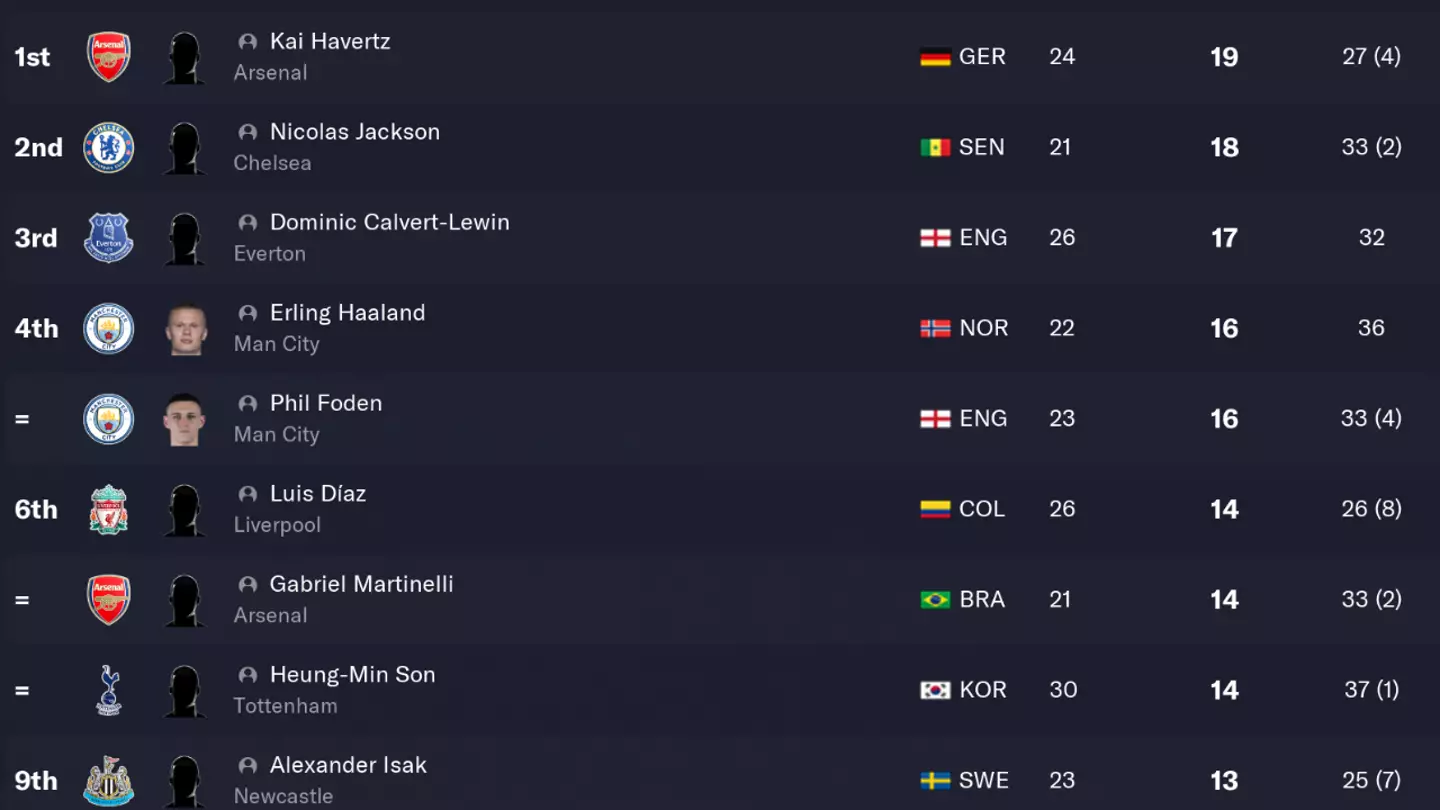Viewport: 1440px width, 810px height.
Task: Click Arsenal badge beside Kai Havertz
Action: point(108,57)
